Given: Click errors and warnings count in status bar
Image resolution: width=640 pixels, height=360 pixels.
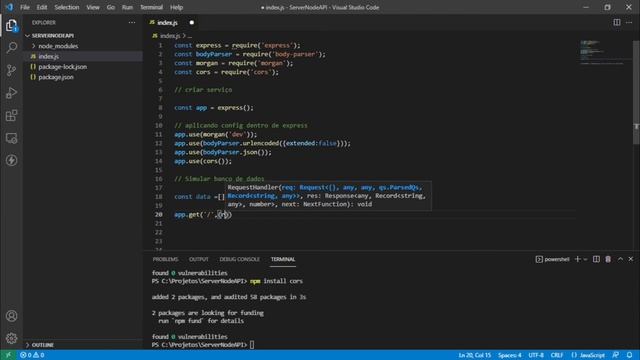Looking at the screenshot, I should 32,355.
